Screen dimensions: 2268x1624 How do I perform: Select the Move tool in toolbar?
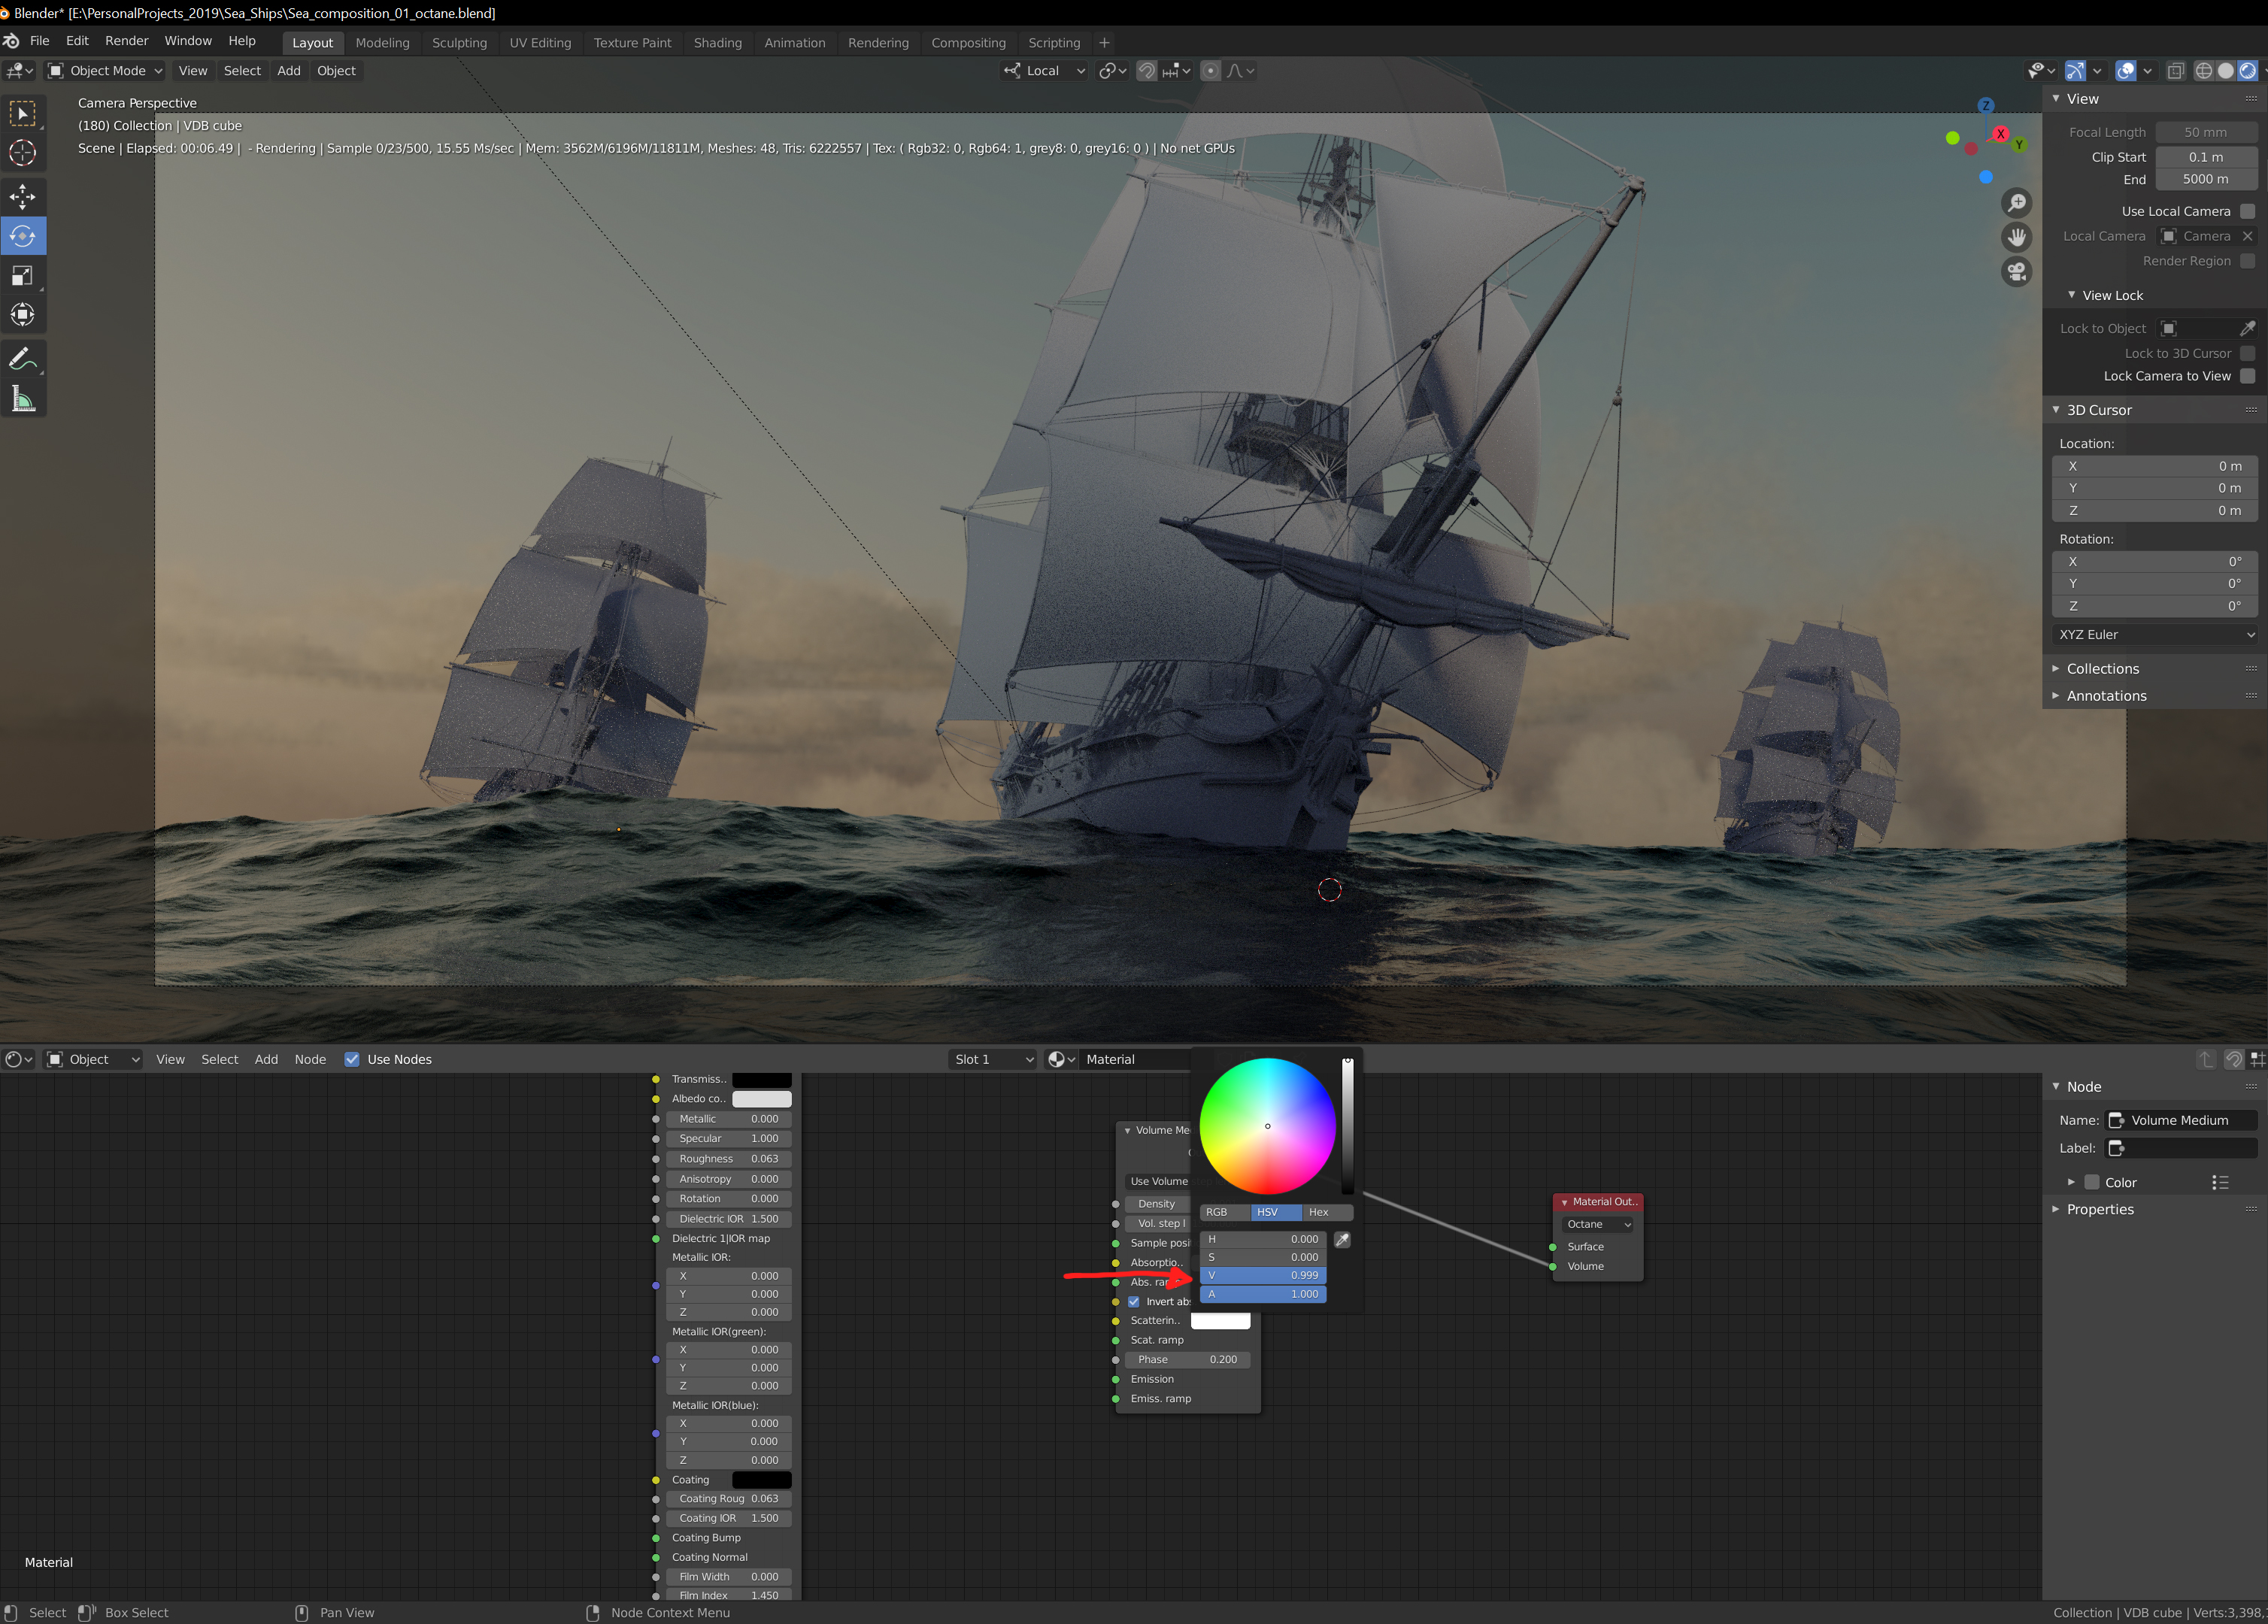tap(22, 196)
